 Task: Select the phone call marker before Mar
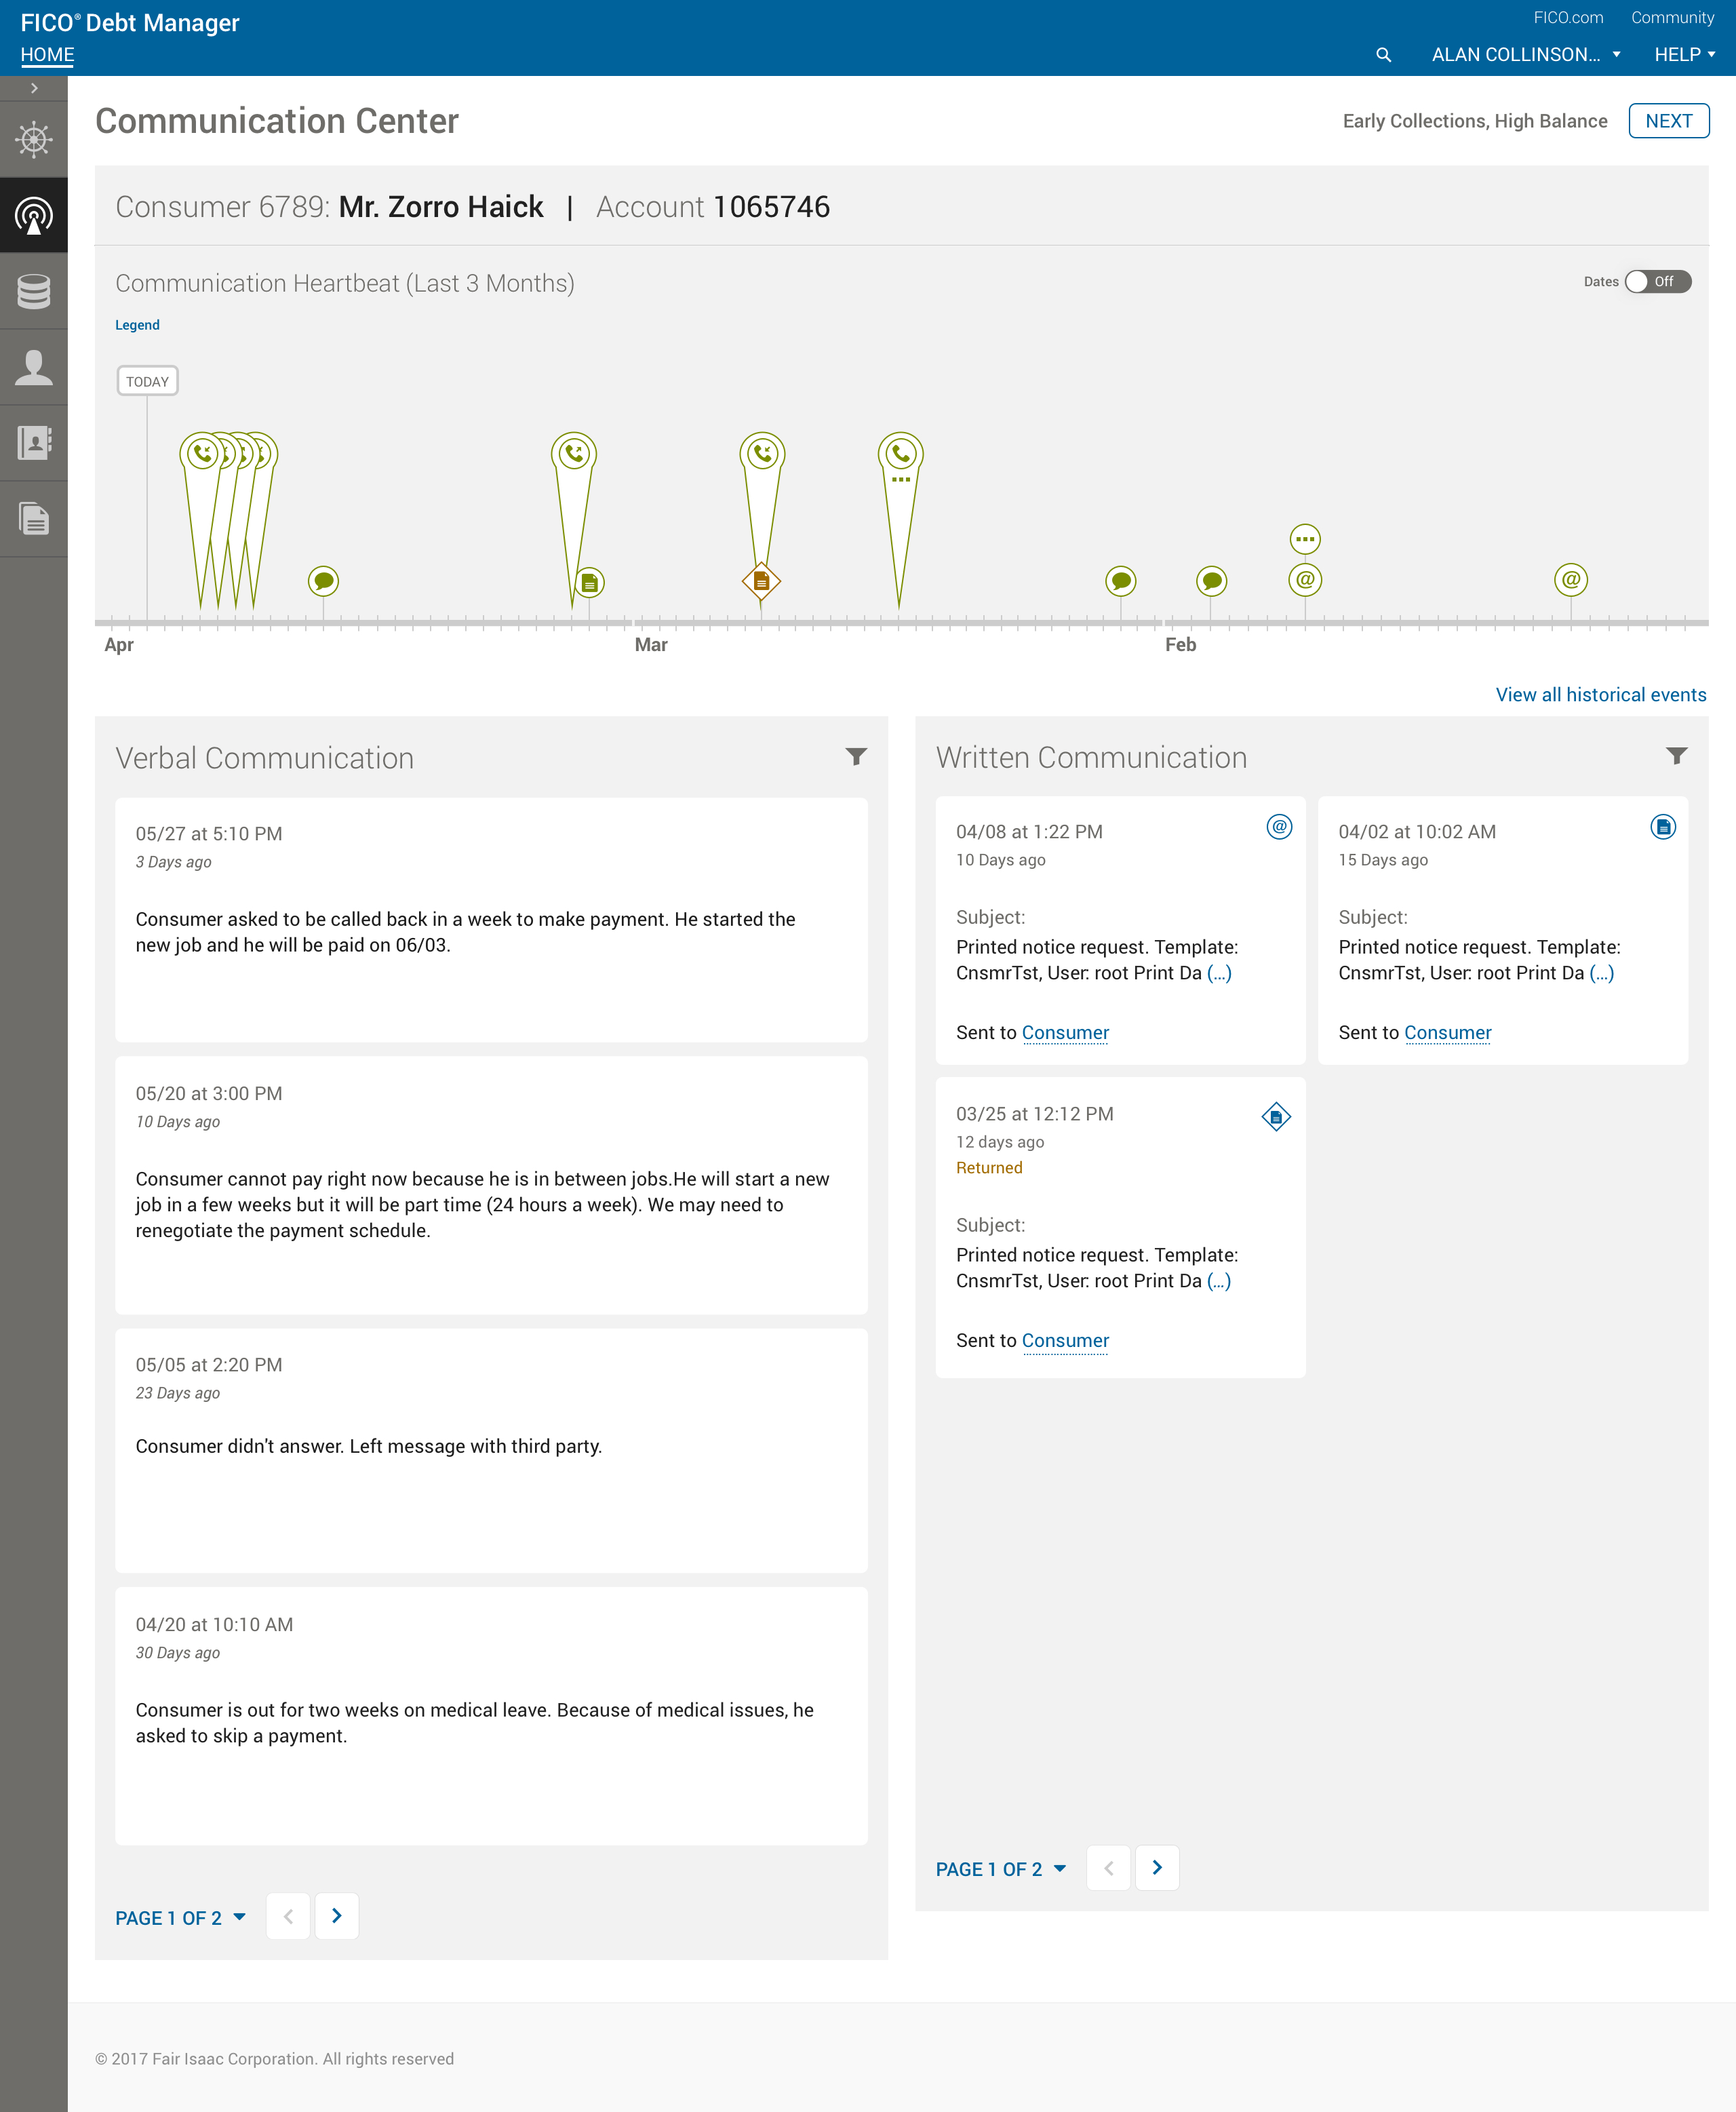point(574,453)
